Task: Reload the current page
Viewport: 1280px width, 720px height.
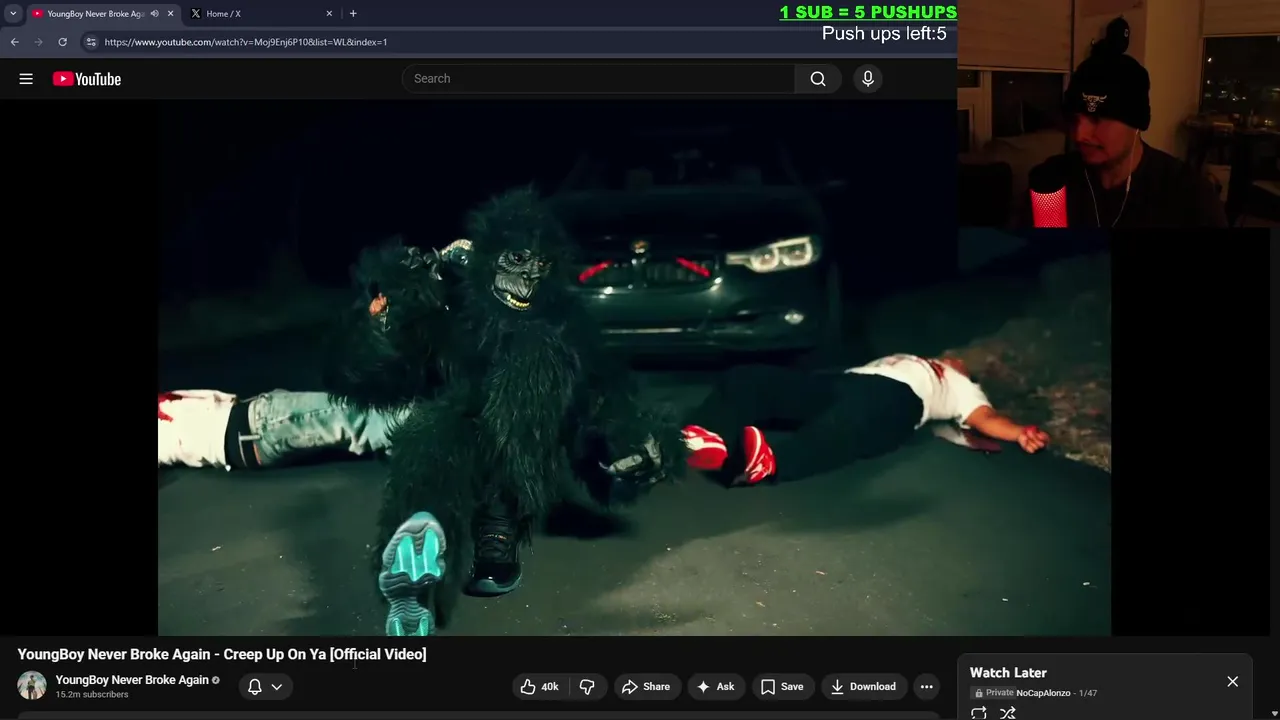Action: pos(63,42)
